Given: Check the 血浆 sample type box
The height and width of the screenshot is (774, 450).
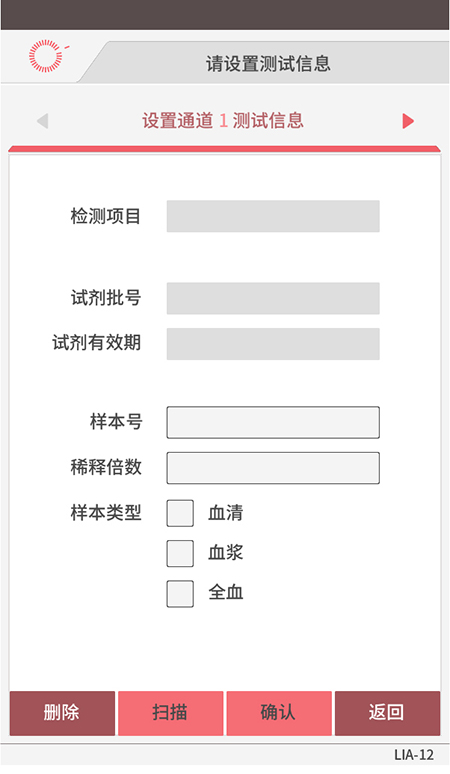Looking at the screenshot, I should [180, 553].
